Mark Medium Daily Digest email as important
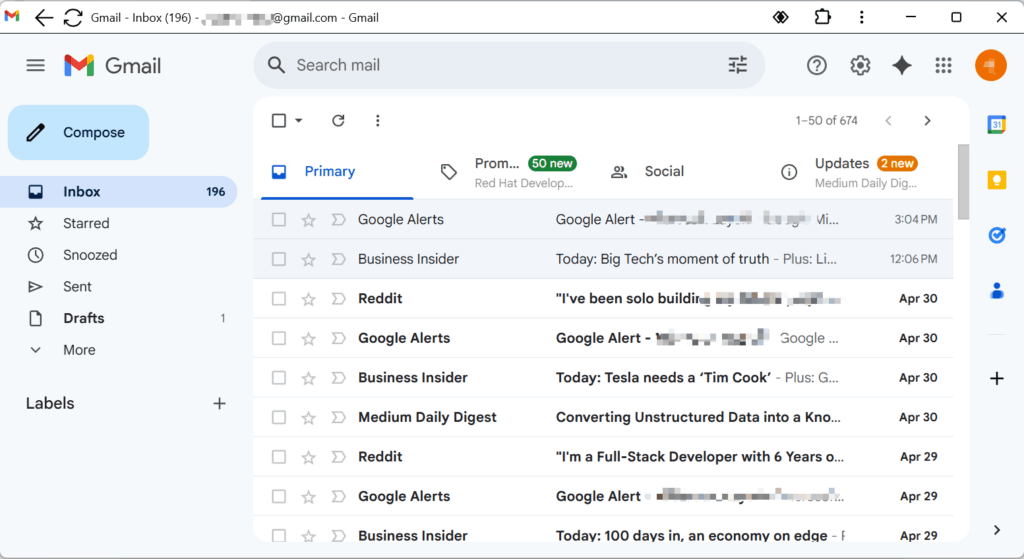The height and width of the screenshot is (559, 1024). click(x=338, y=417)
